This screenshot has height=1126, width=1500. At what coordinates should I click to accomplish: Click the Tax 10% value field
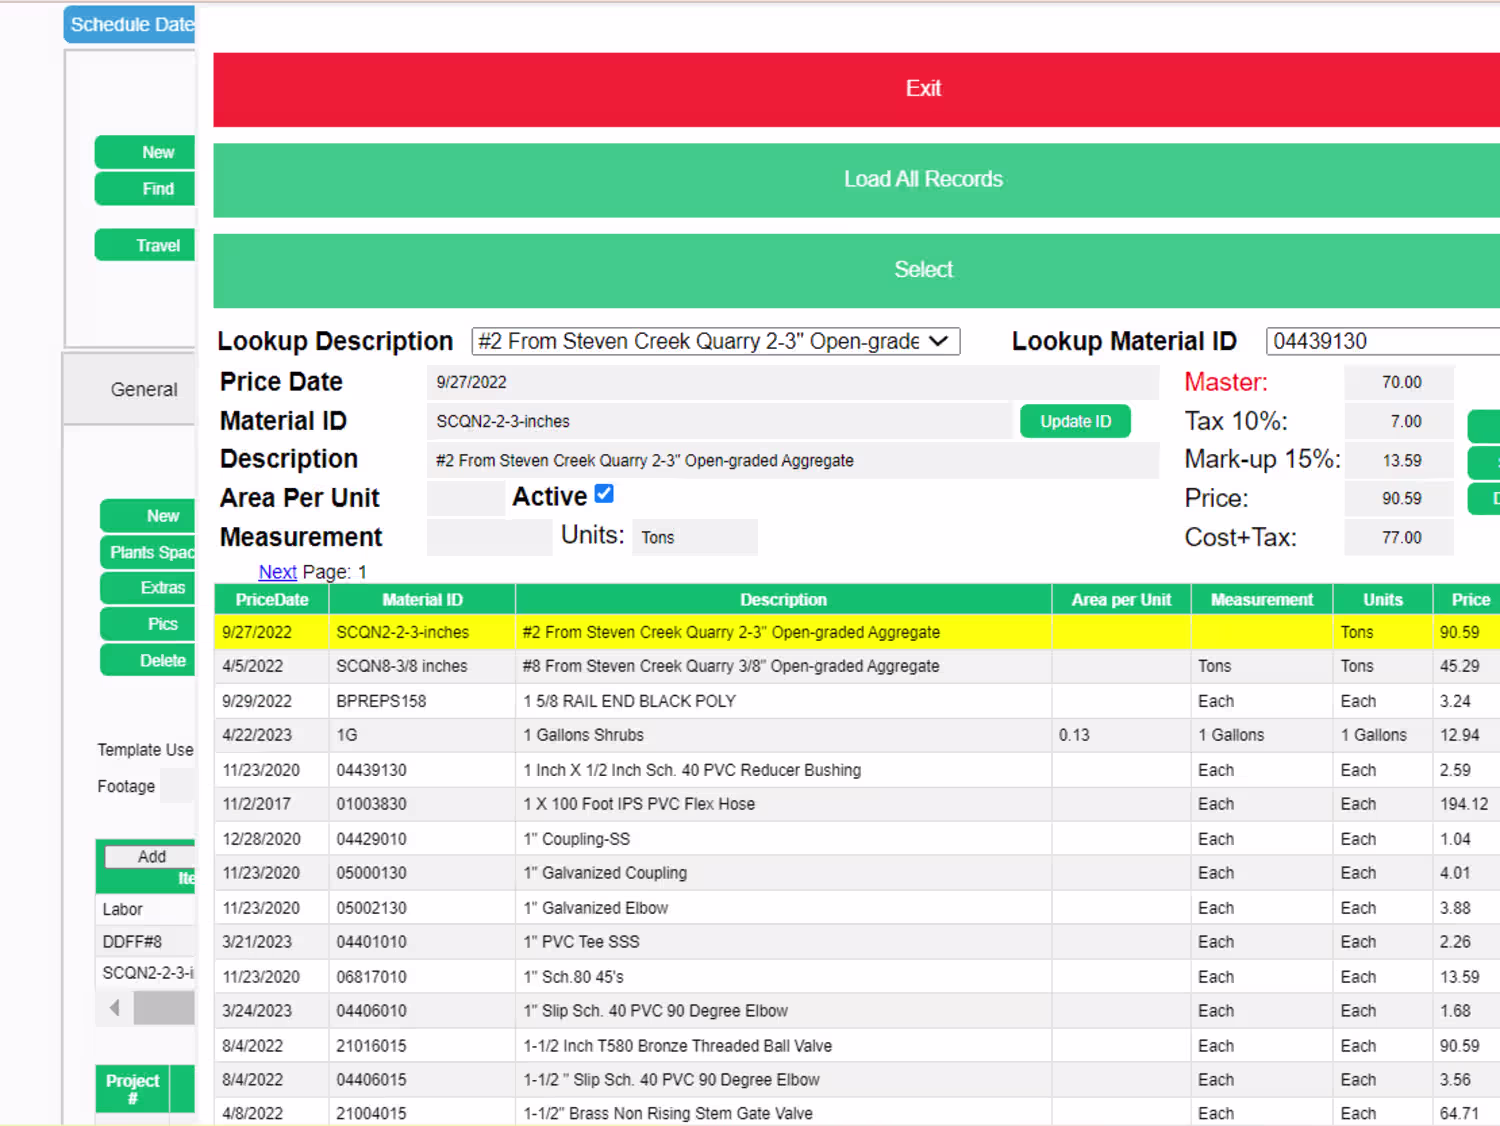pos(1398,422)
